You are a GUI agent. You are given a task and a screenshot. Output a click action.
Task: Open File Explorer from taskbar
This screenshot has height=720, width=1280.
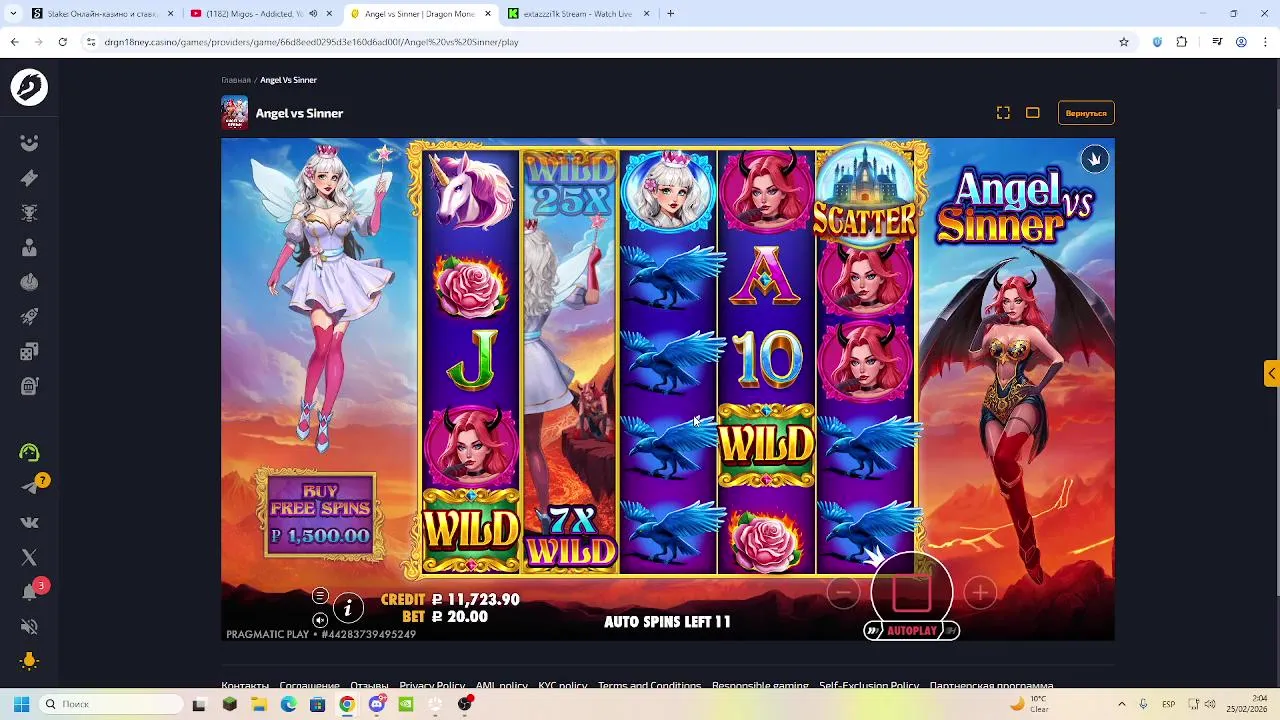click(x=259, y=704)
